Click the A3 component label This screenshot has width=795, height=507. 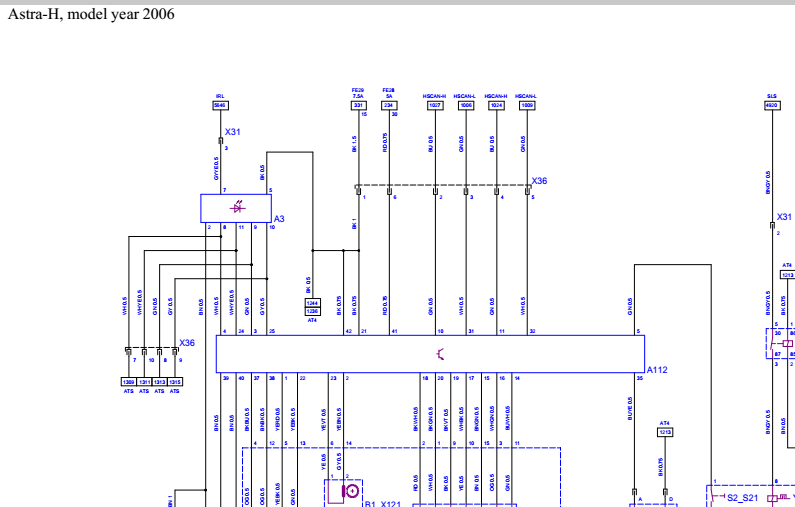tap(279, 219)
